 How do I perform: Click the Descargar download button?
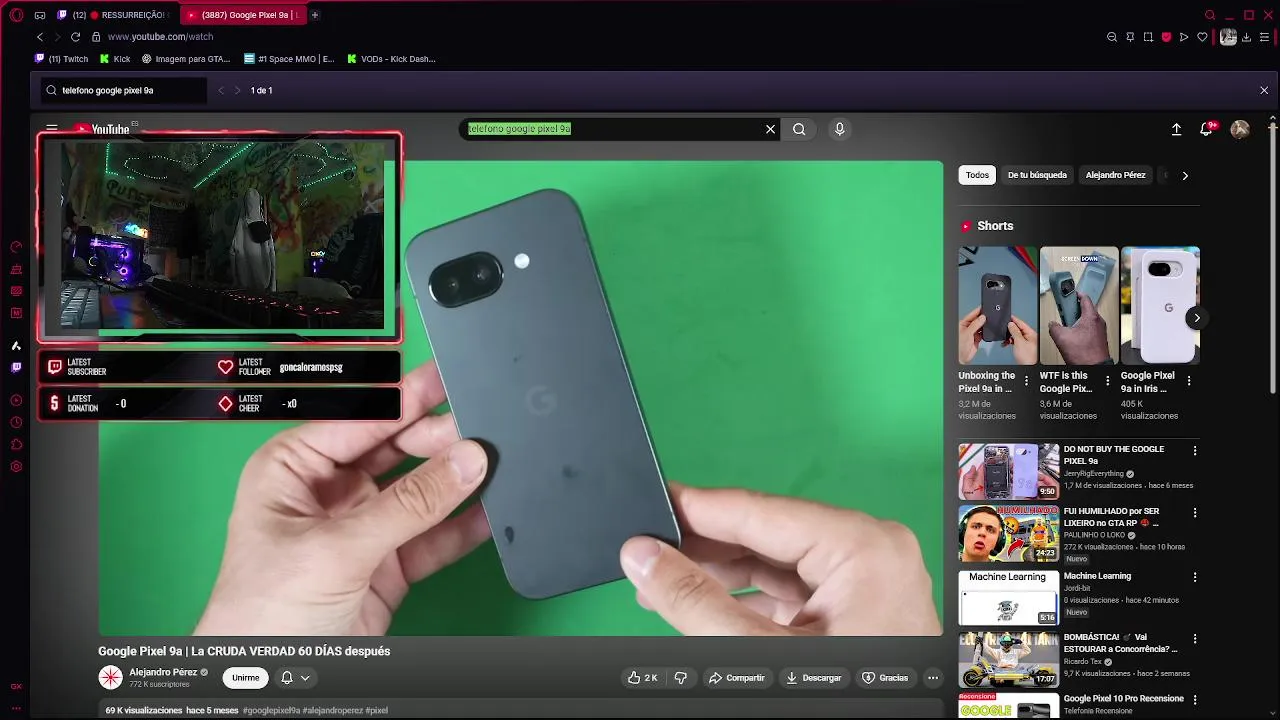coord(814,678)
